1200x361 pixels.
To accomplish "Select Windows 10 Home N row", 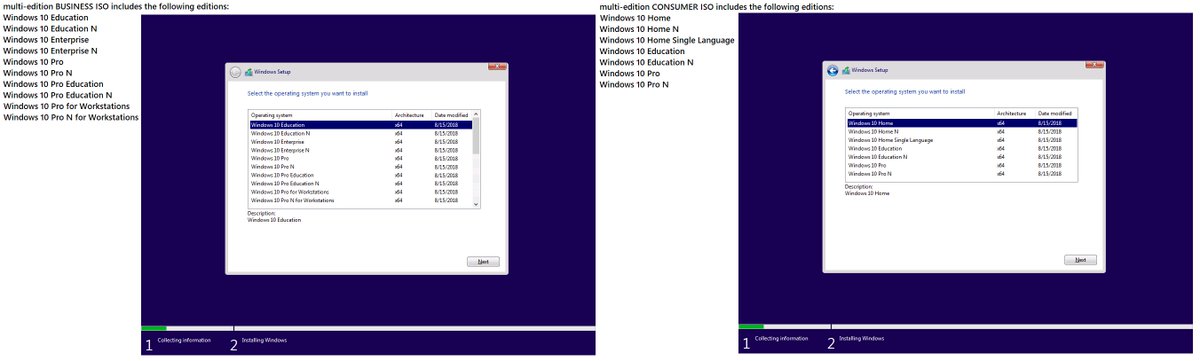I will (x=961, y=132).
